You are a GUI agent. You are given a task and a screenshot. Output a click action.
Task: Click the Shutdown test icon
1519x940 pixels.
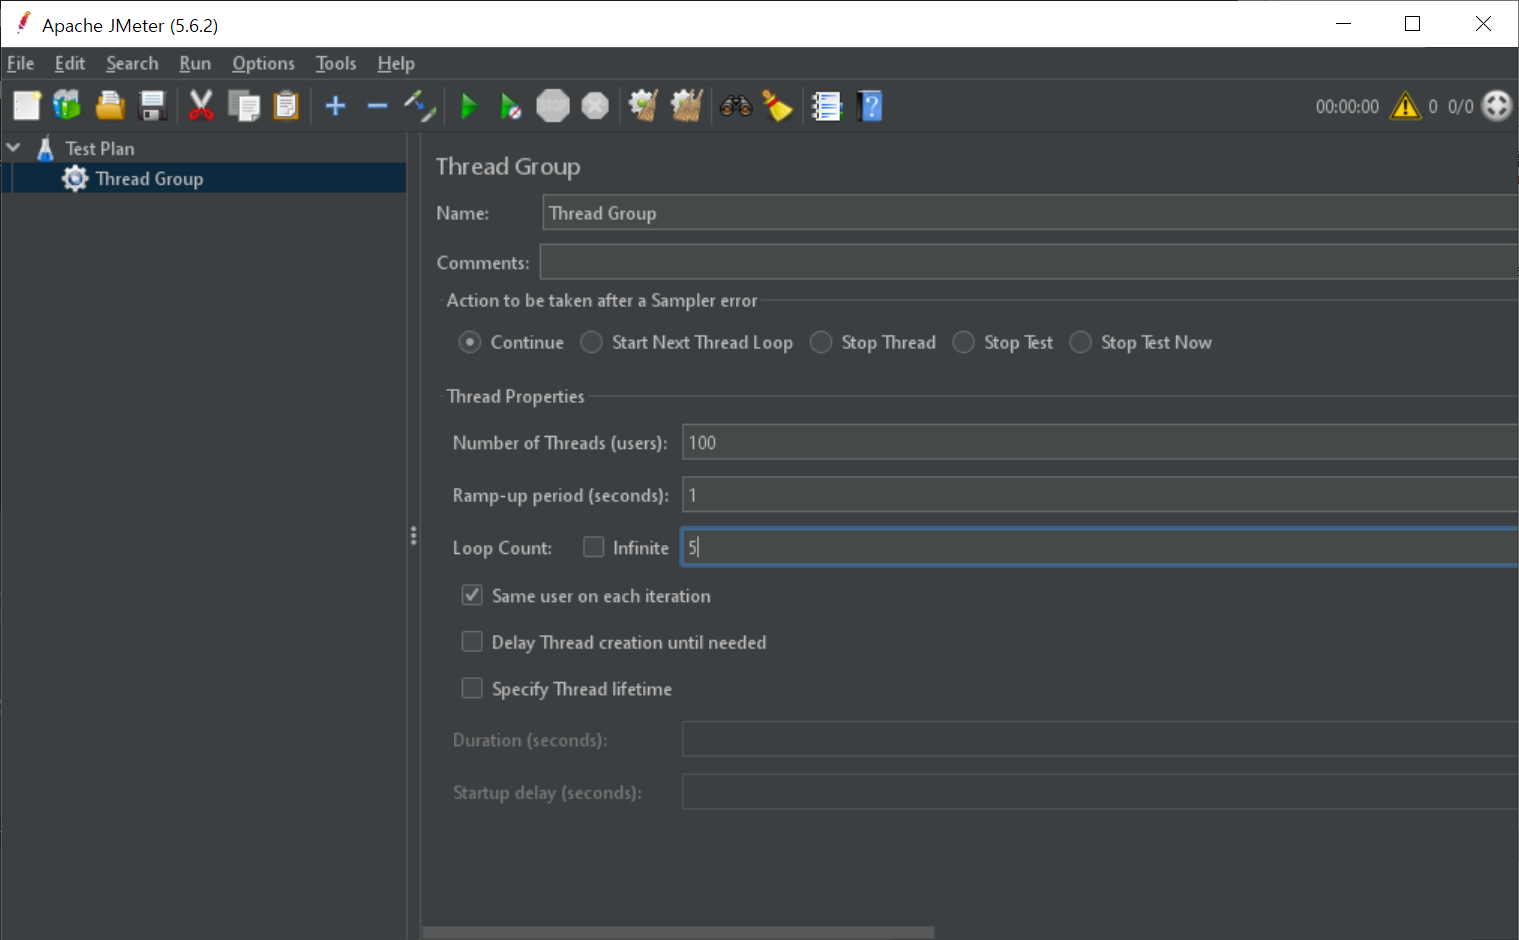click(595, 105)
